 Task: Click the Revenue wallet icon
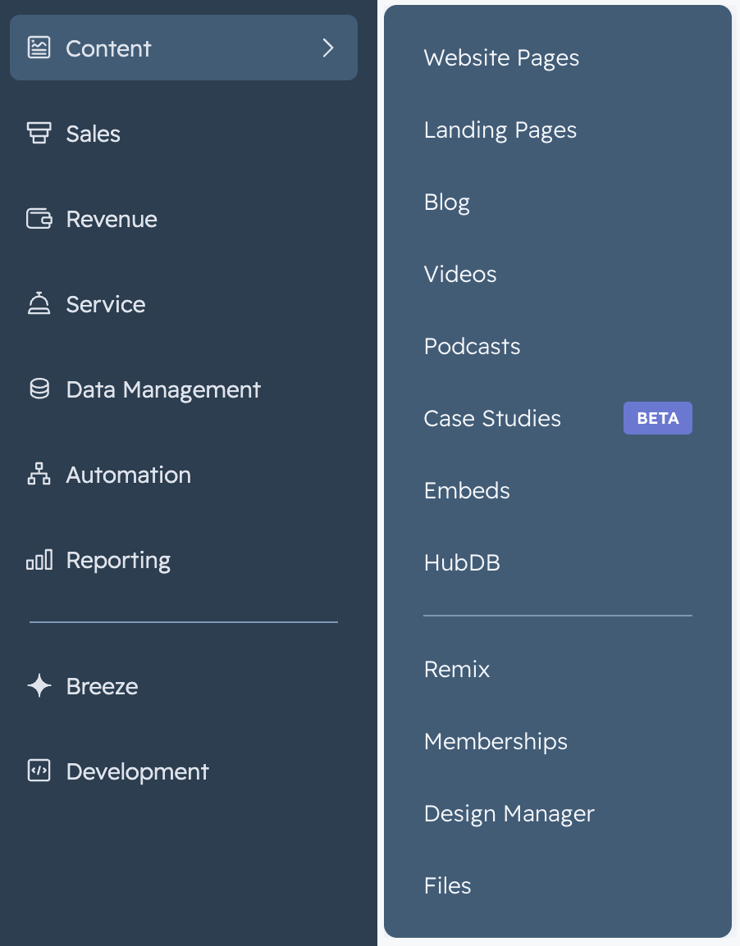[39, 218]
